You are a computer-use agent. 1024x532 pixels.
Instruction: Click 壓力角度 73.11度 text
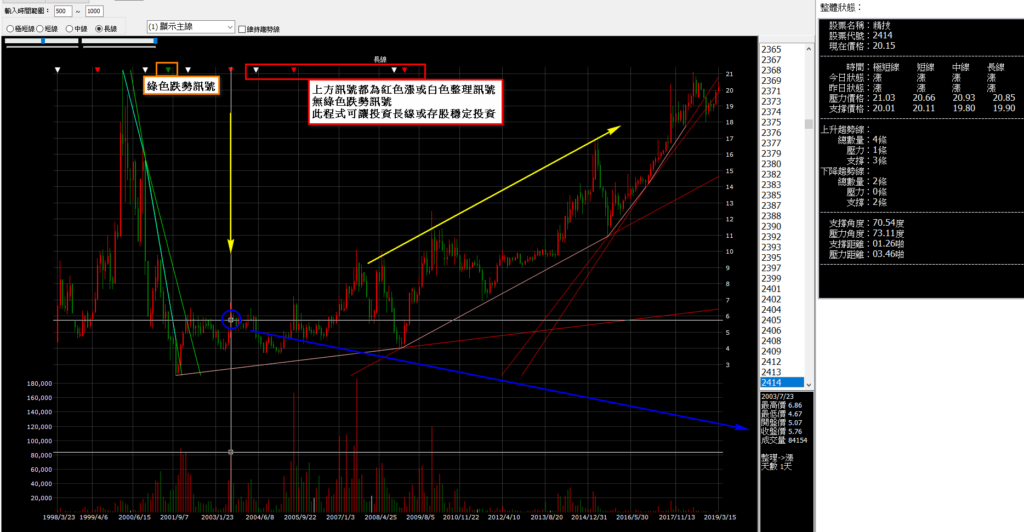(x=867, y=234)
